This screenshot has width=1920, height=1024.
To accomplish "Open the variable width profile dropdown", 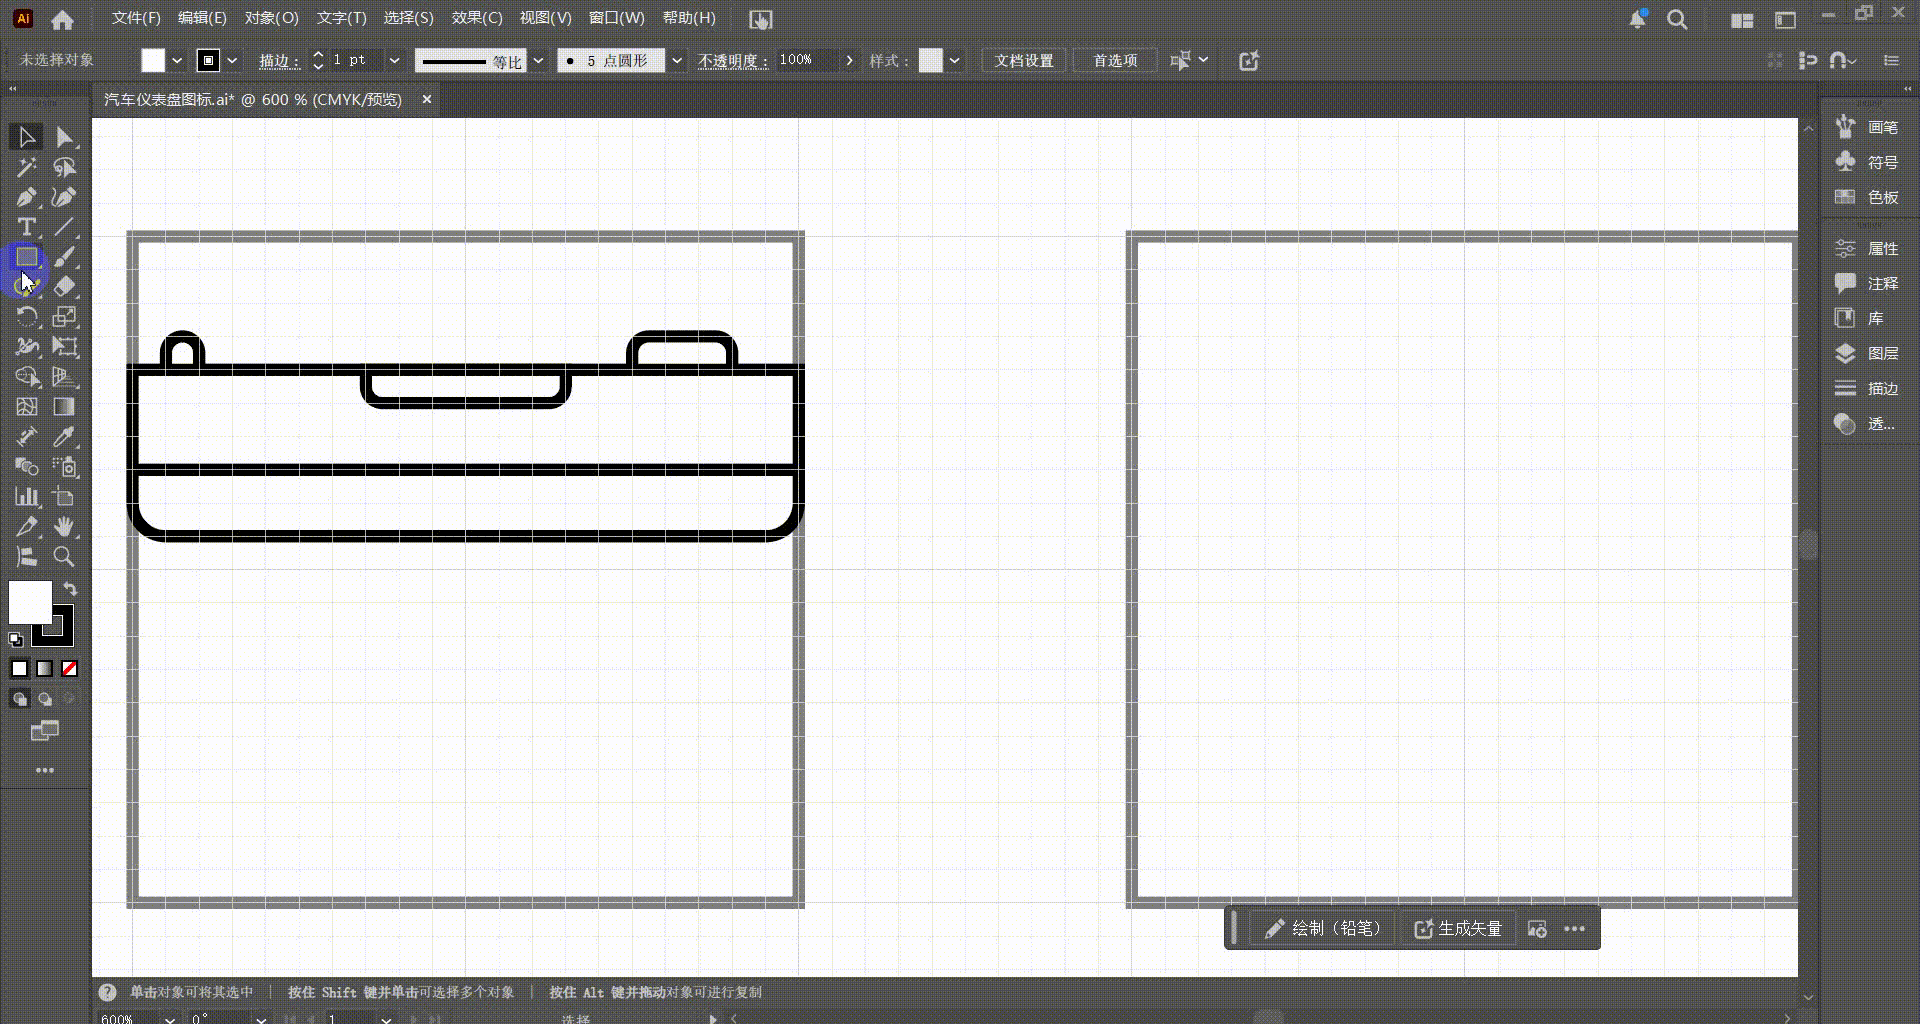I will tap(538, 61).
